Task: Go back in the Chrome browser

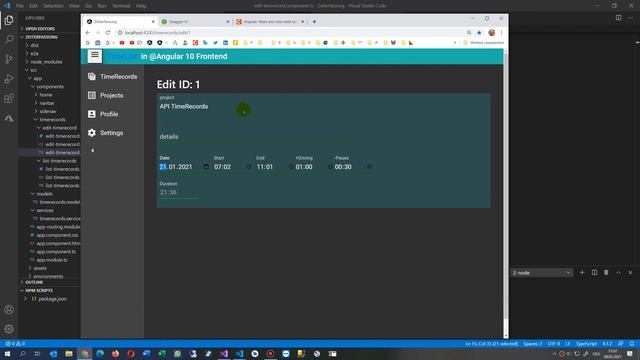Action: 88,33
